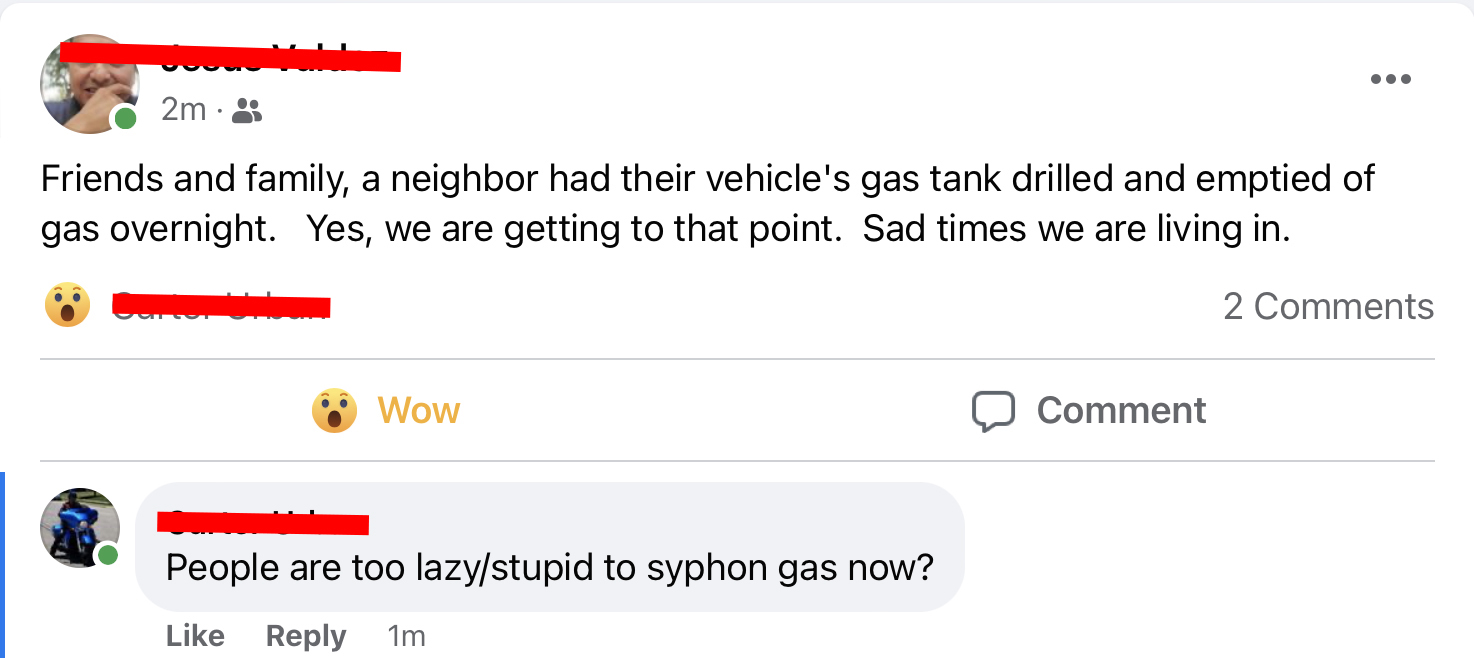
Task: Click the Wow emoji in the reactions summary
Action: (67, 305)
